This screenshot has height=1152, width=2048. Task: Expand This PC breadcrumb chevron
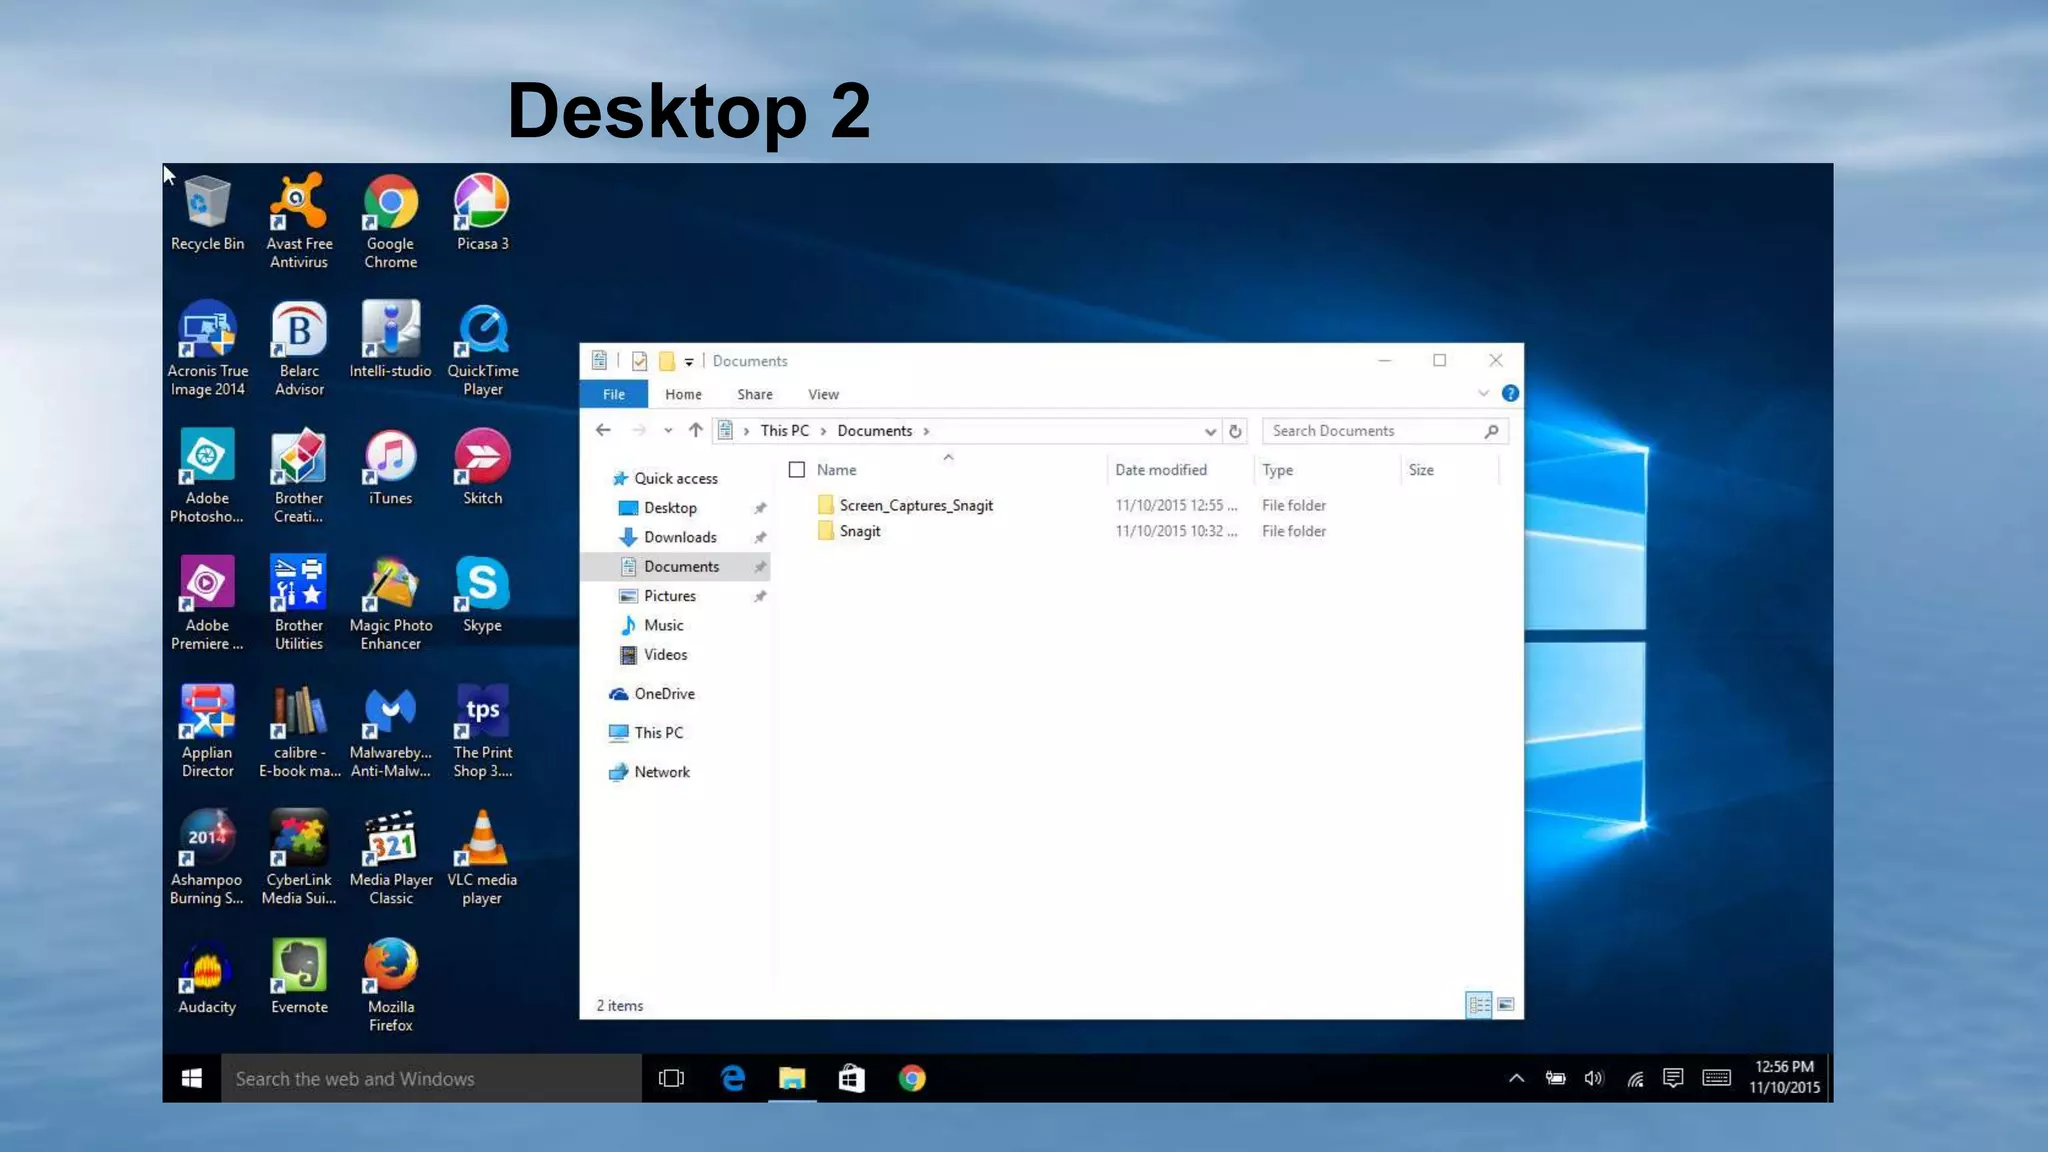(824, 431)
